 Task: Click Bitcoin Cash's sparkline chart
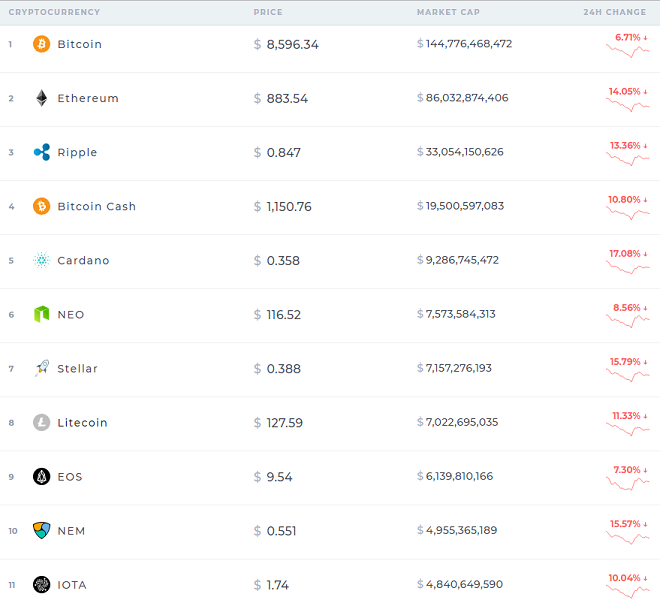[628, 213]
